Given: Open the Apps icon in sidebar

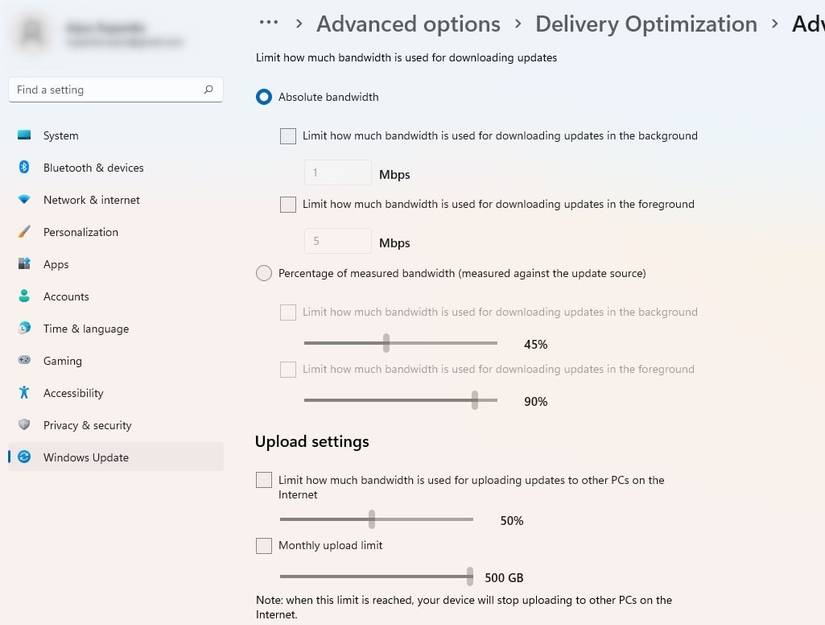Looking at the screenshot, I should [x=24, y=264].
